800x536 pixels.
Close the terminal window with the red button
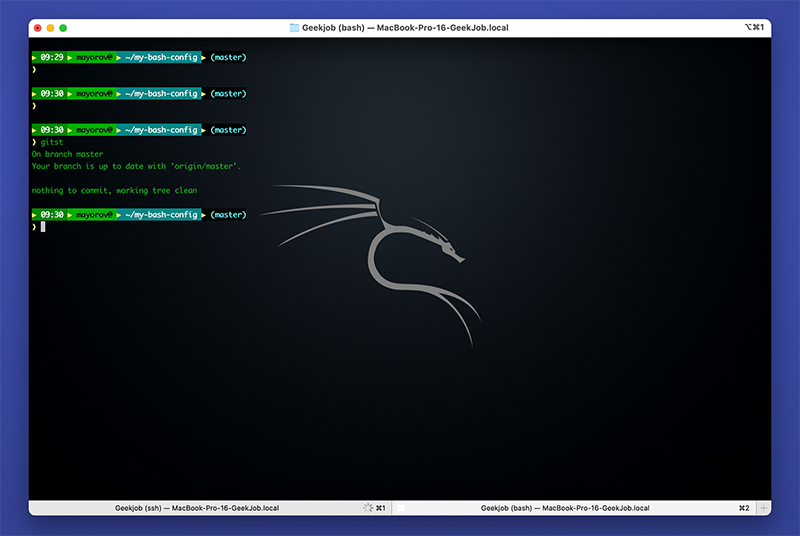(x=38, y=28)
